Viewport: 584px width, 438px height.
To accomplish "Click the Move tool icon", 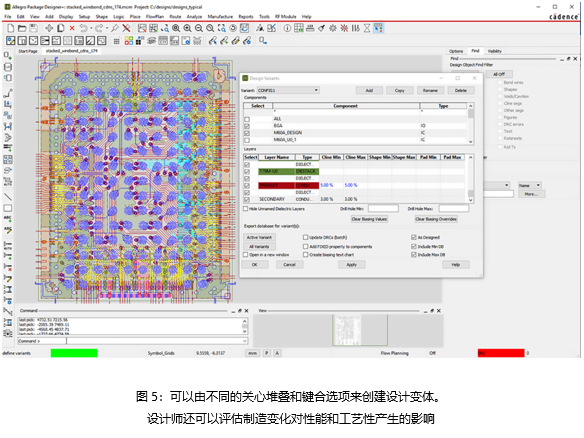I will (49, 28).
